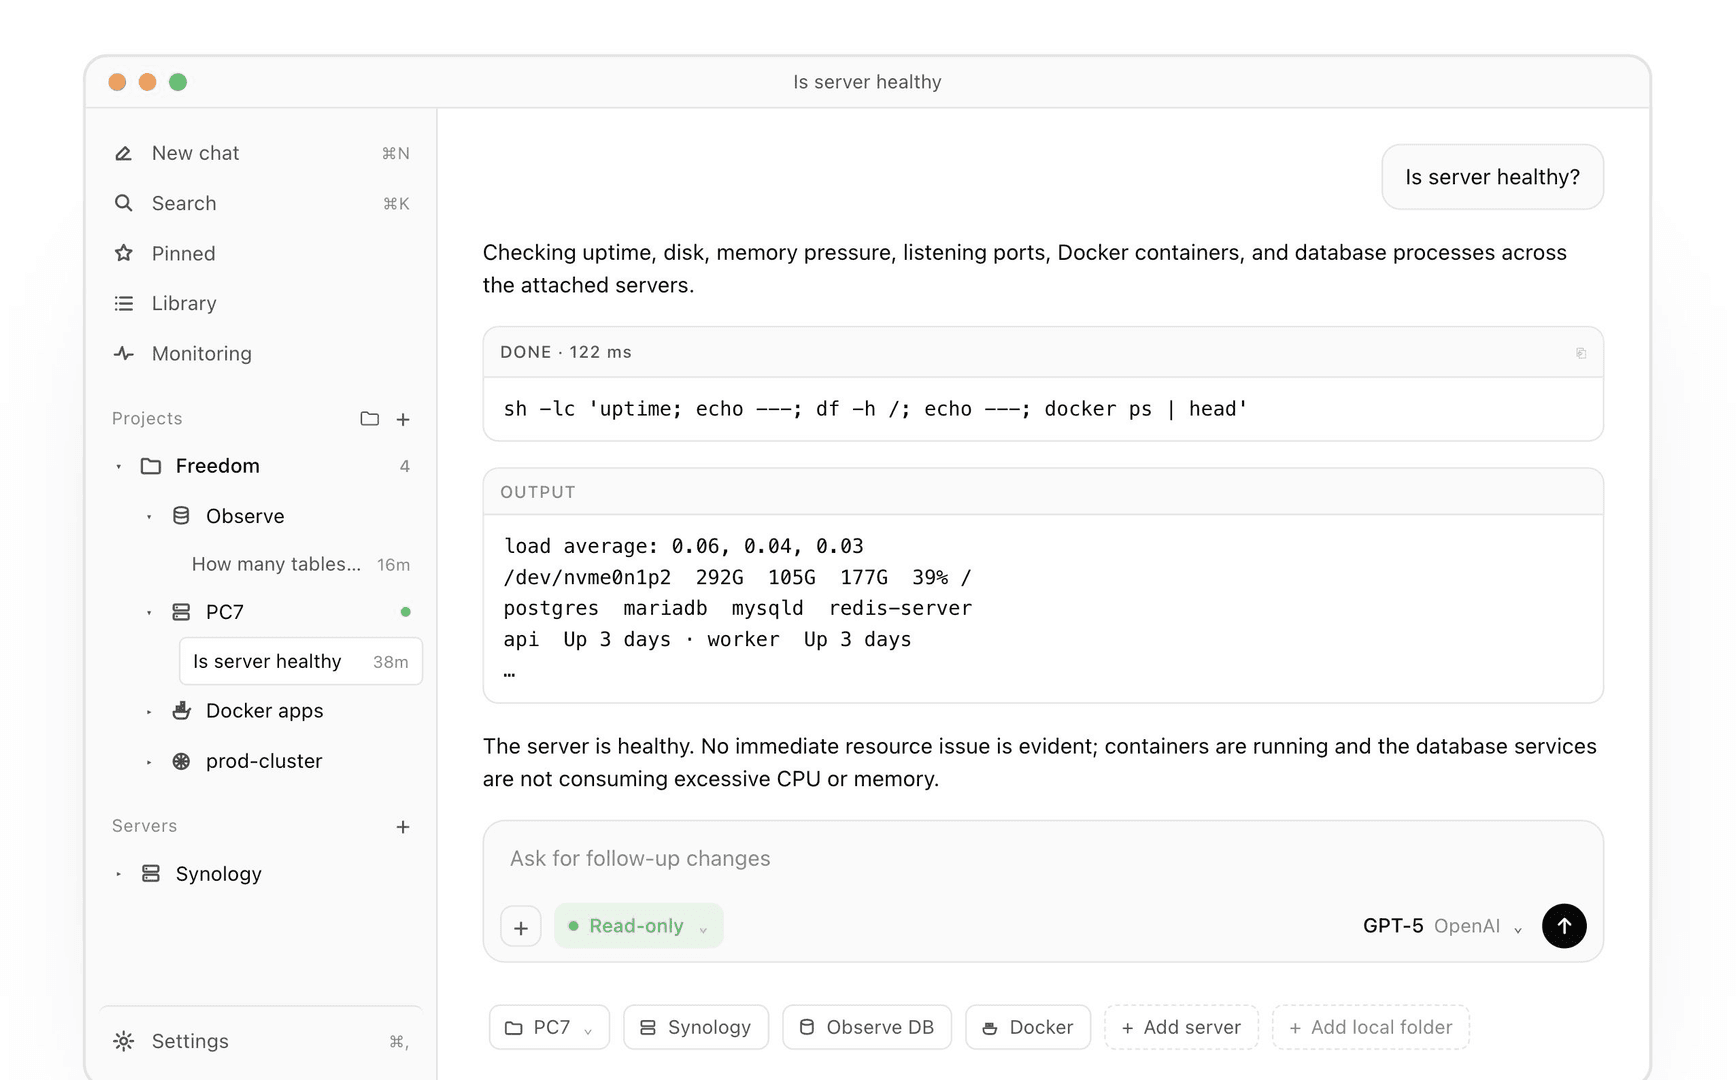Click the 'OUTPUT' header label

coord(538,492)
